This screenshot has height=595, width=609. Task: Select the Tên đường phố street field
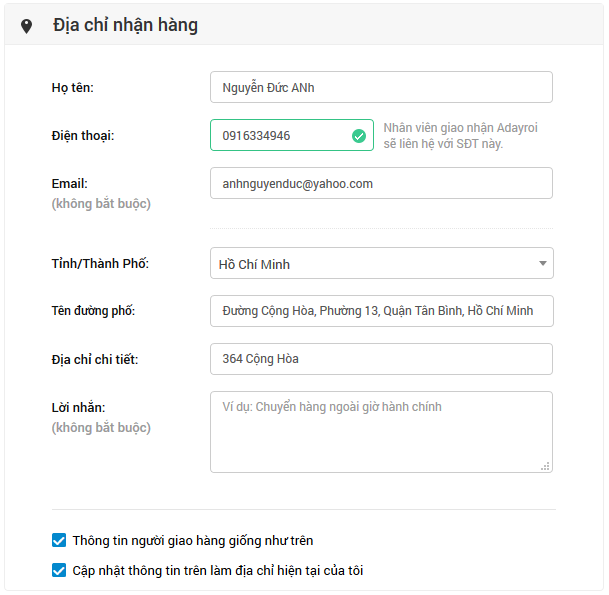tap(382, 311)
